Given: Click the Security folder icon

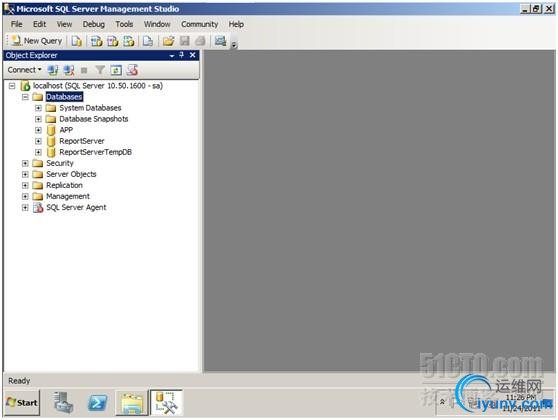Looking at the screenshot, I should (x=38, y=163).
